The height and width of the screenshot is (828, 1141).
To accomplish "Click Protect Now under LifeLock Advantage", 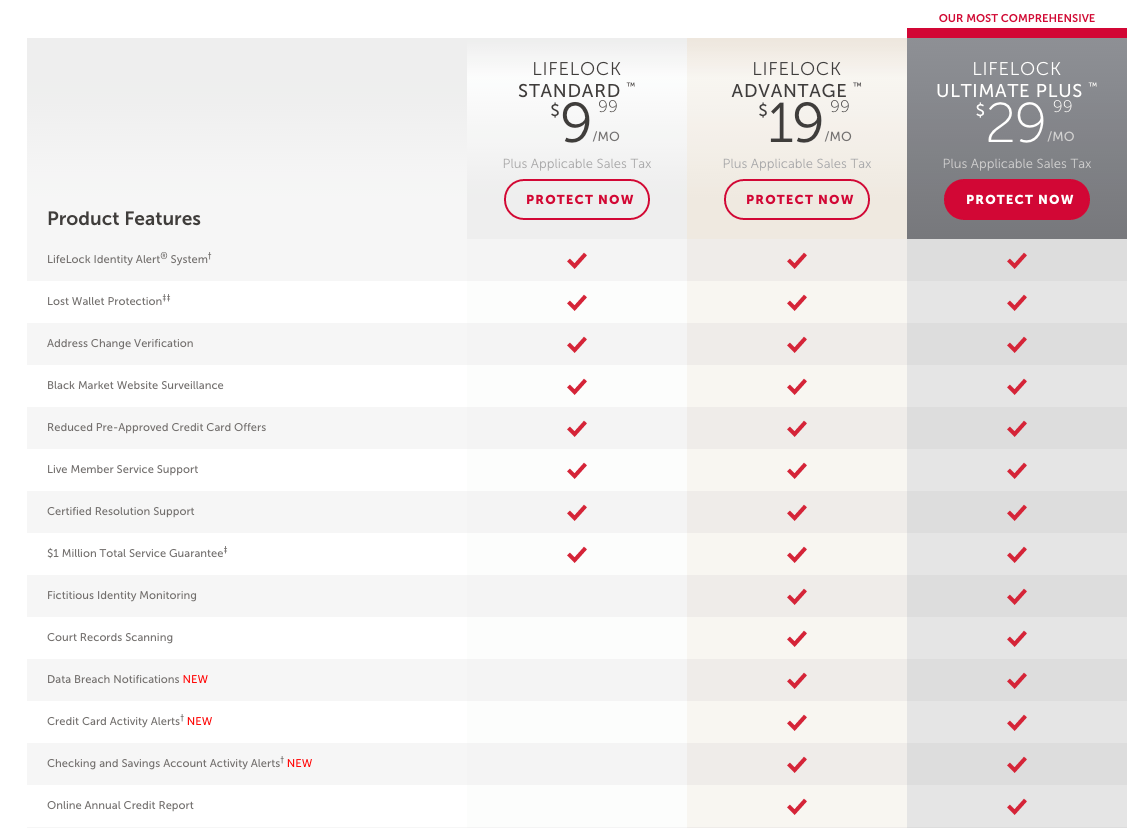I will tap(797, 199).
